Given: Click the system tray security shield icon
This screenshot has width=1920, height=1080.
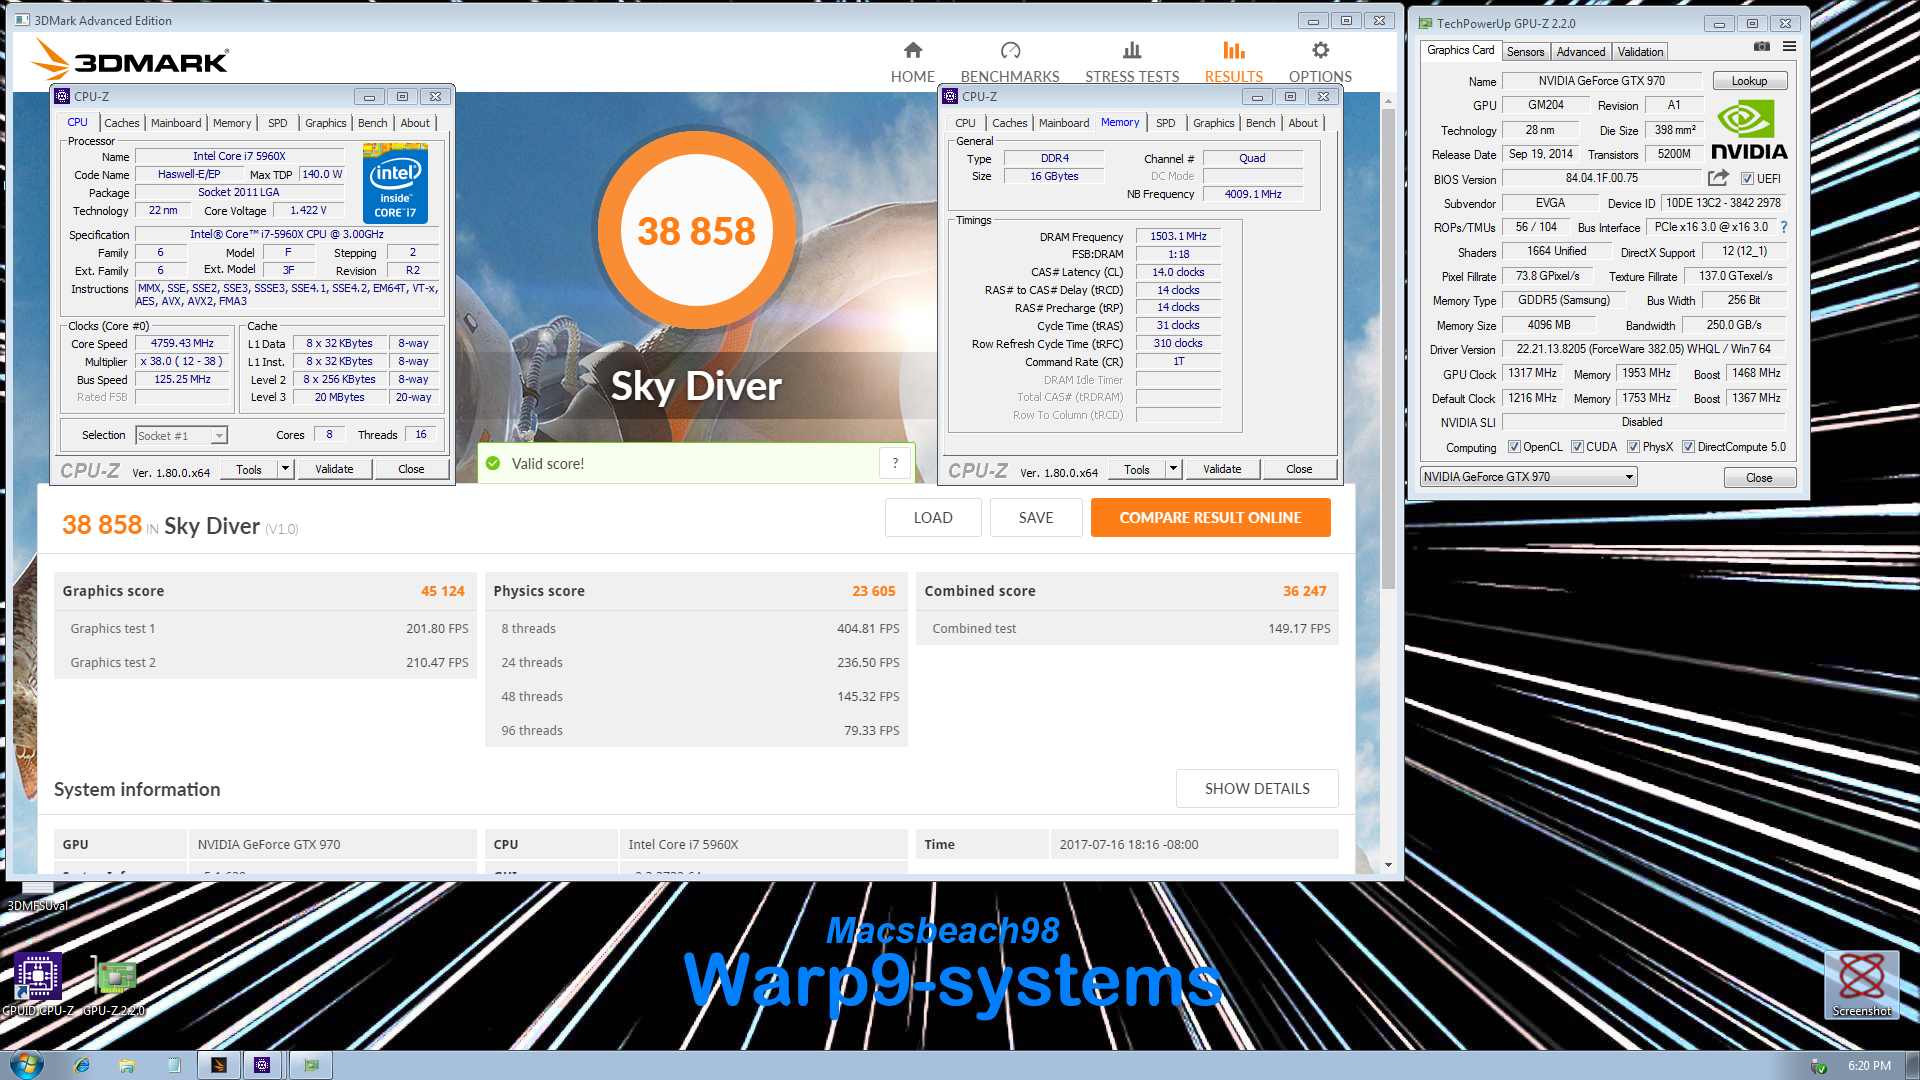Looking at the screenshot, I should (x=1819, y=1066).
